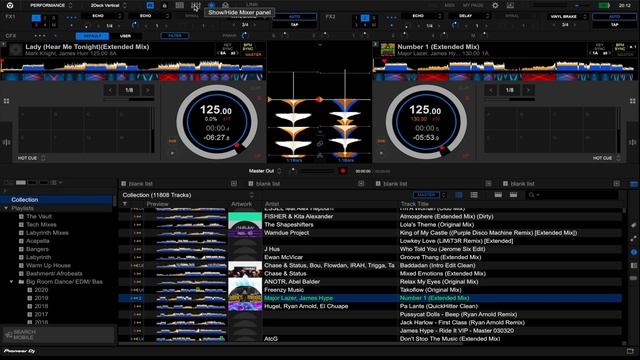Increase deck 1 beat loop size
Image resolution: width=640 pixels, height=360 pixels.
coord(148,90)
